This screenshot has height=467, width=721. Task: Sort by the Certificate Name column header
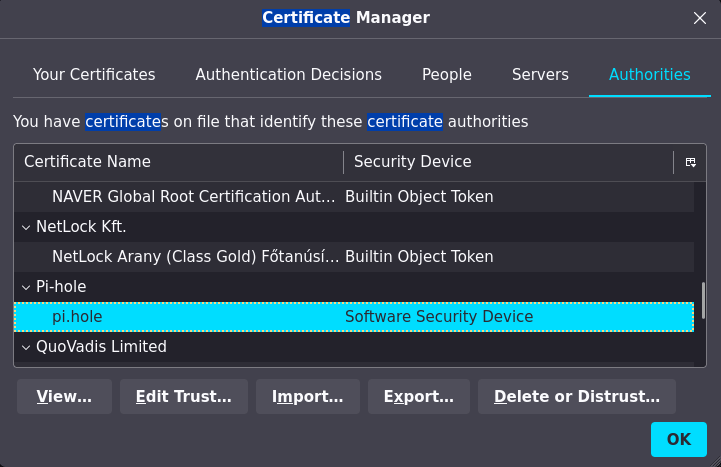[x=179, y=162]
